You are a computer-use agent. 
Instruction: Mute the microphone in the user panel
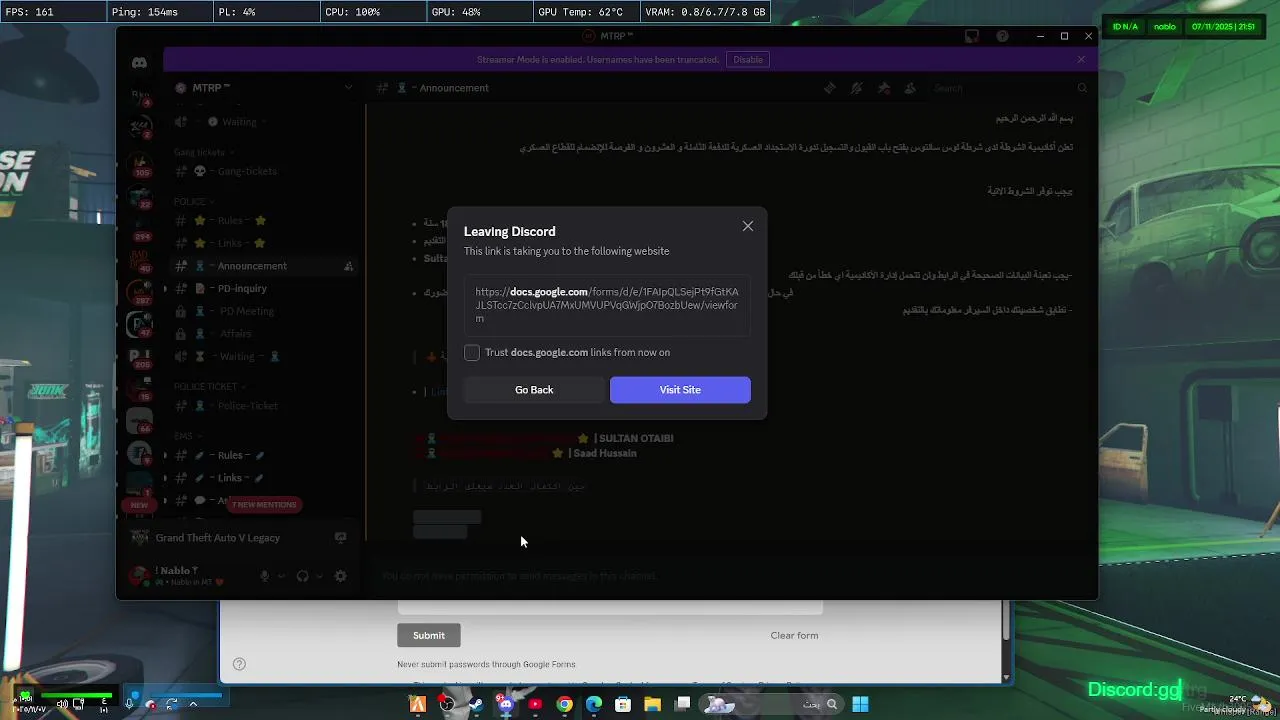point(265,576)
